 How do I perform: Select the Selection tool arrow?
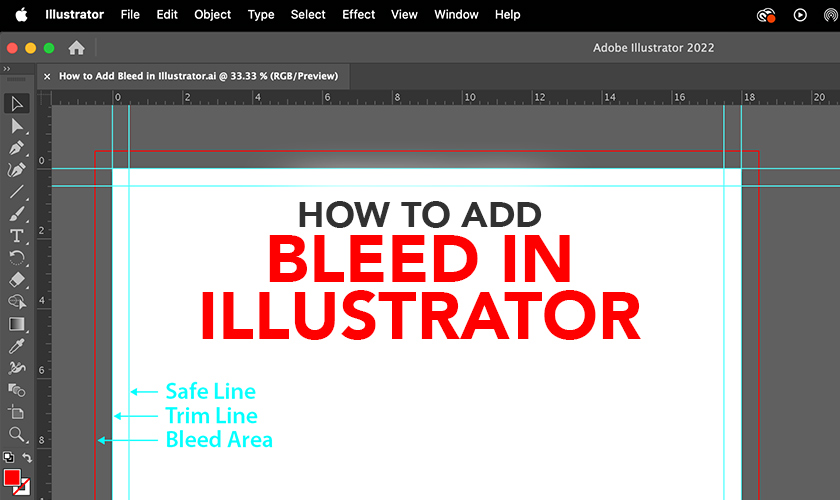tap(17, 103)
